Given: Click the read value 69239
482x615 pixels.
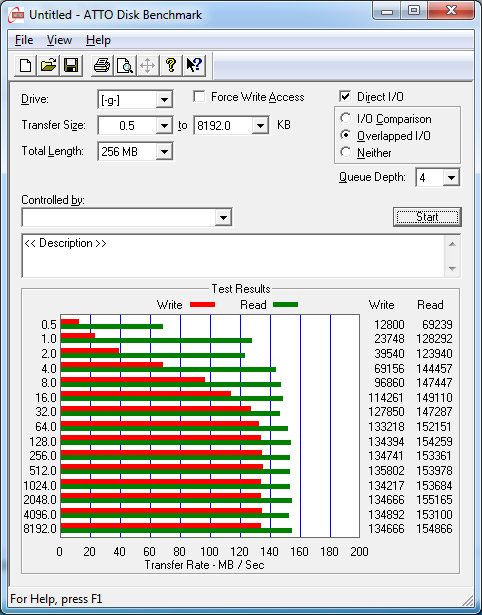Looking at the screenshot, I should (437, 325).
